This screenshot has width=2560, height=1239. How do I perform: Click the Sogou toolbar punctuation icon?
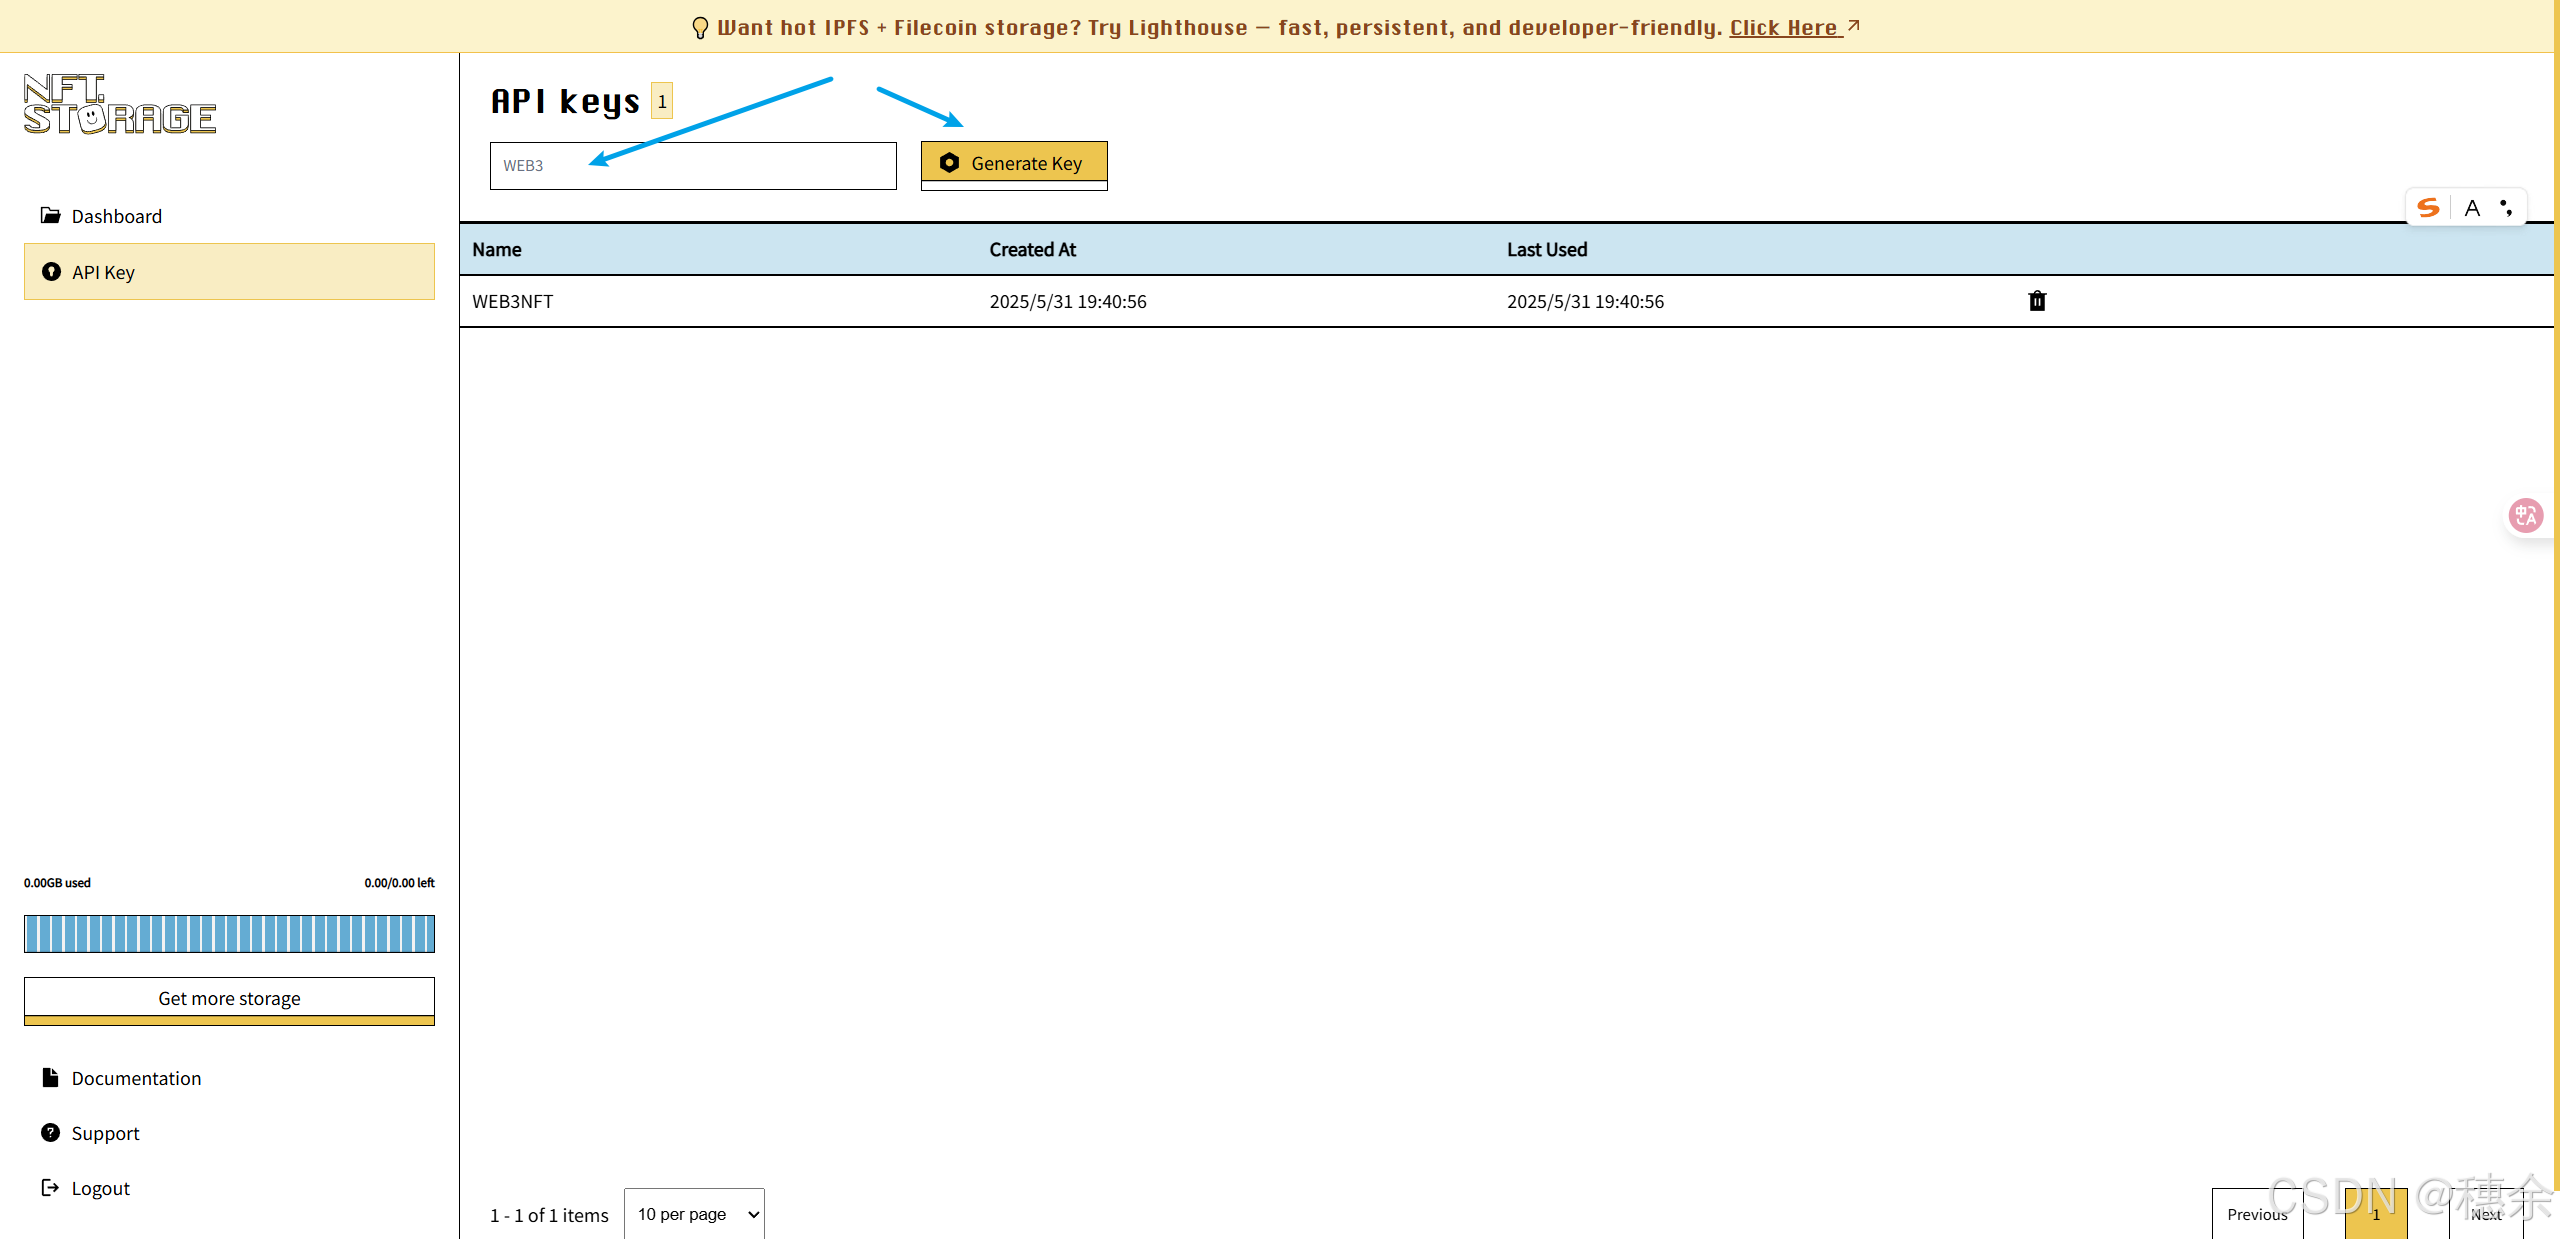pyautogui.click(x=2506, y=208)
